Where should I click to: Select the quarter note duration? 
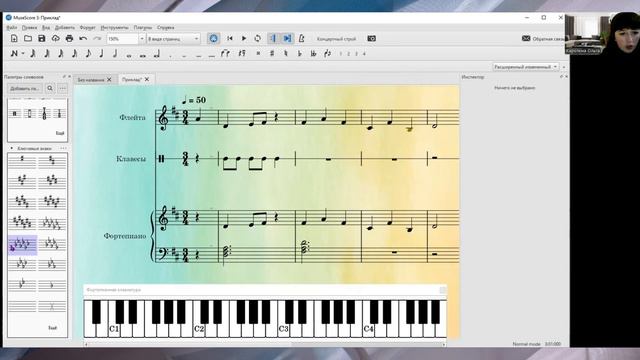pos(102,53)
